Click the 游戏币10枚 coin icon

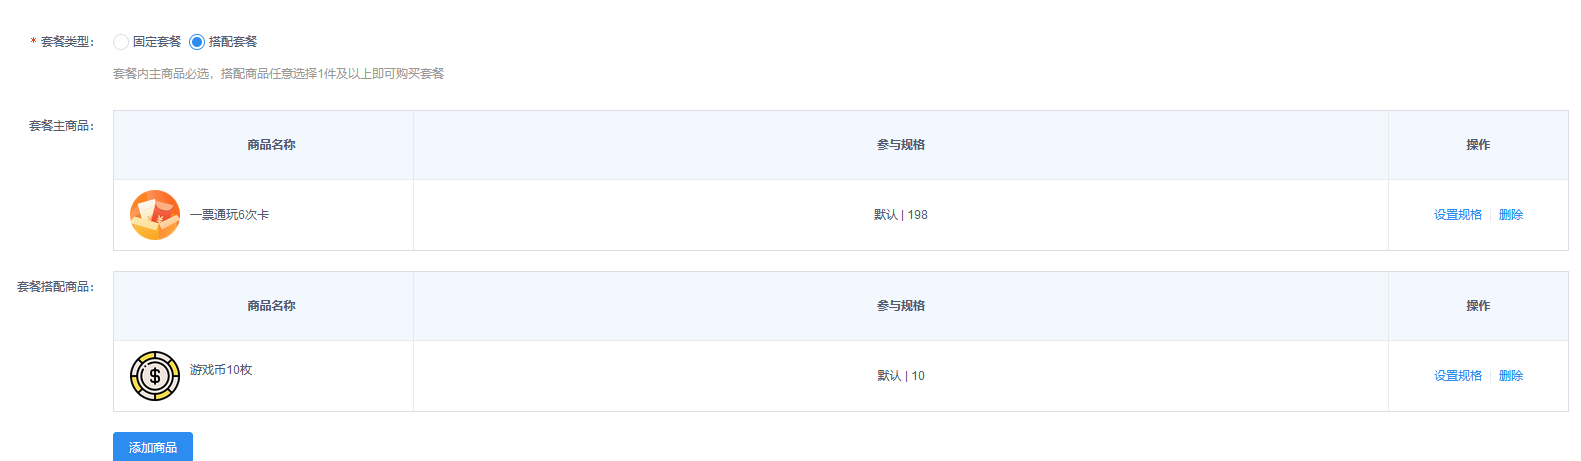click(155, 376)
